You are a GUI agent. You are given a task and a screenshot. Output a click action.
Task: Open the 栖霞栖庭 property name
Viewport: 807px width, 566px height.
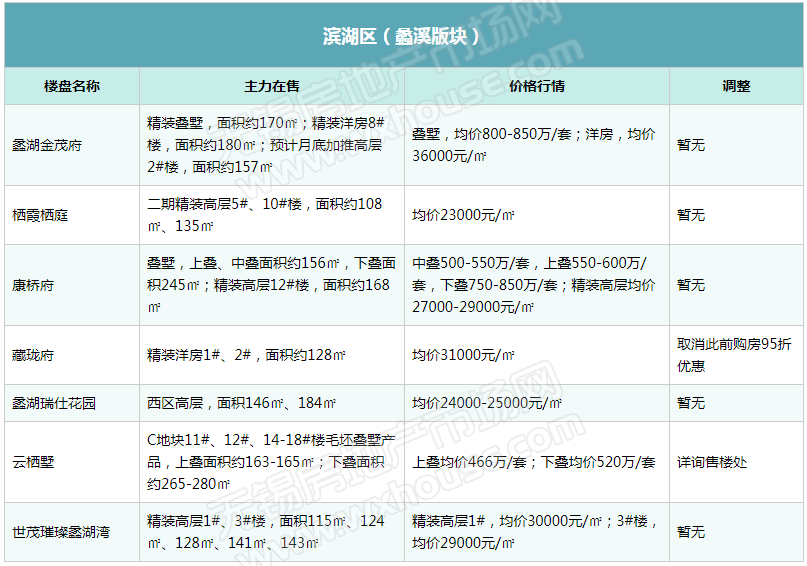click(x=40, y=215)
